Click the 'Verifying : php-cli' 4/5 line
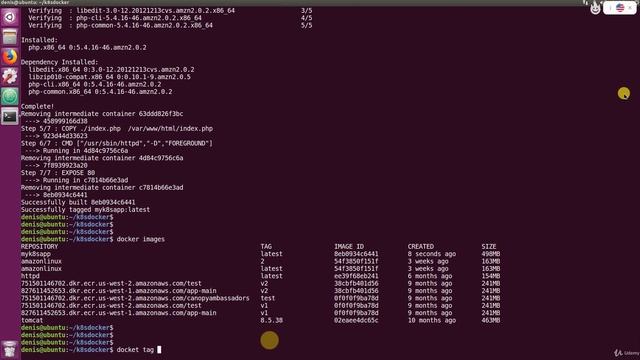 170,18
